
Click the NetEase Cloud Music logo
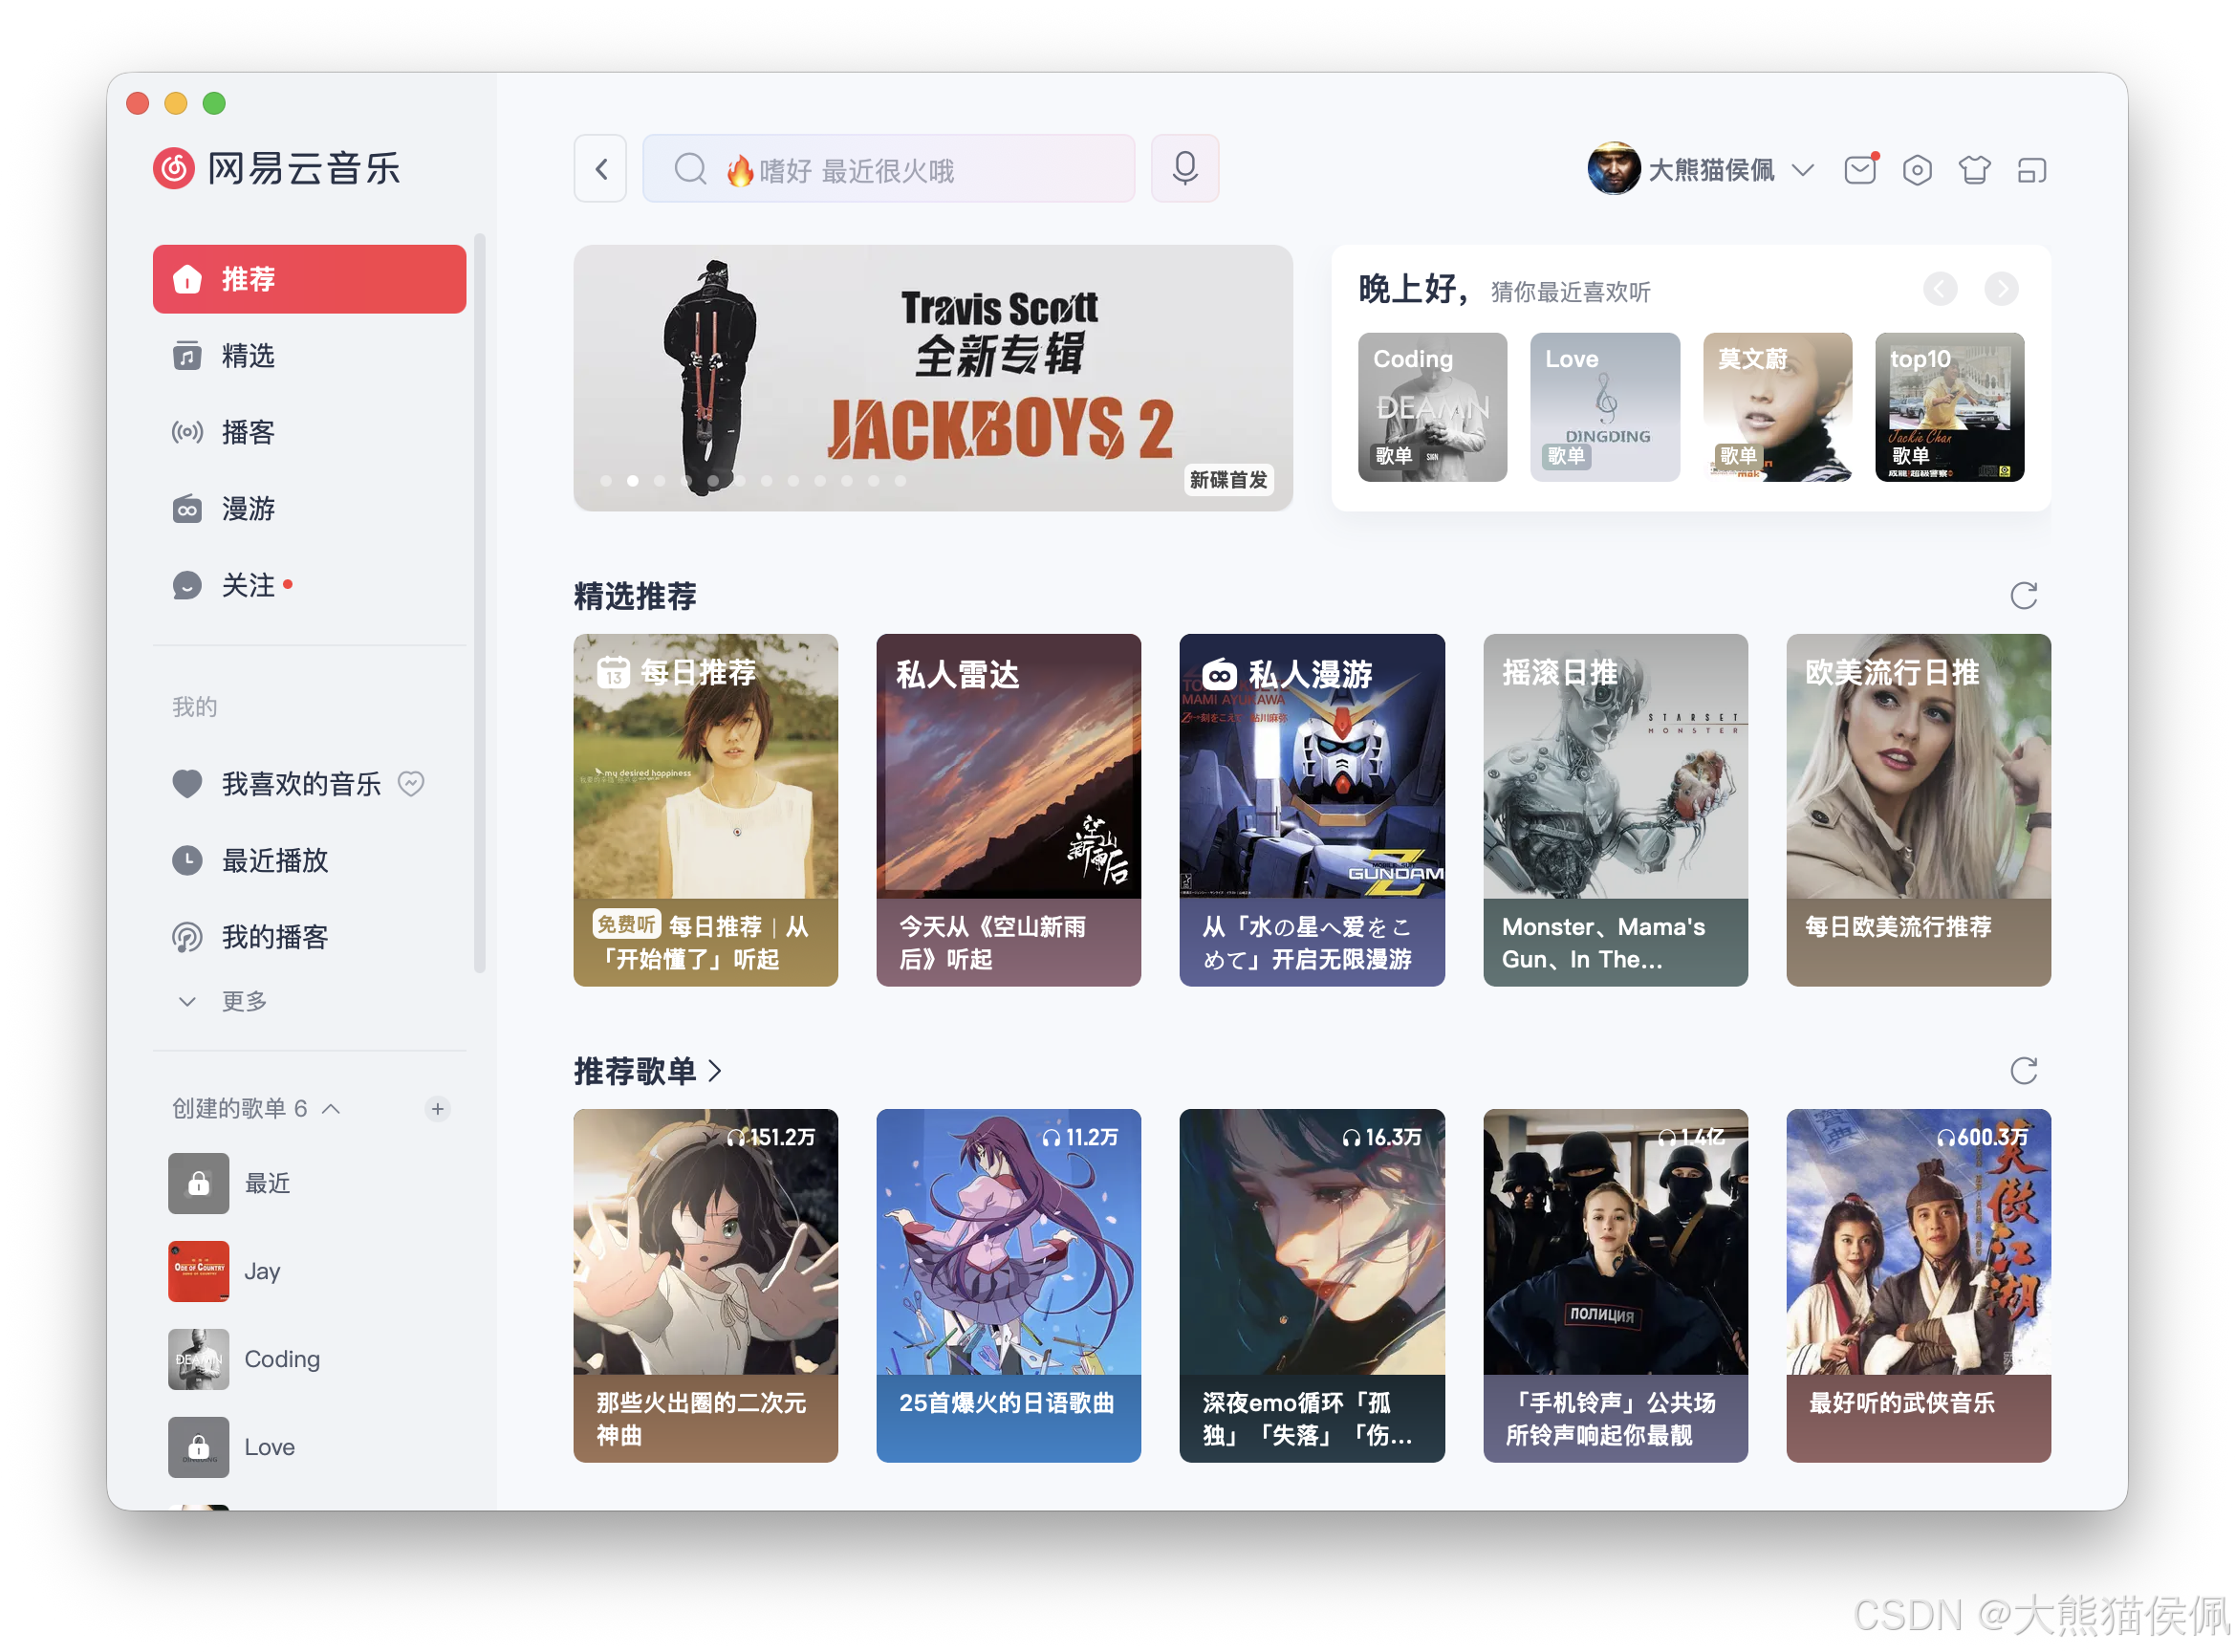277,168
